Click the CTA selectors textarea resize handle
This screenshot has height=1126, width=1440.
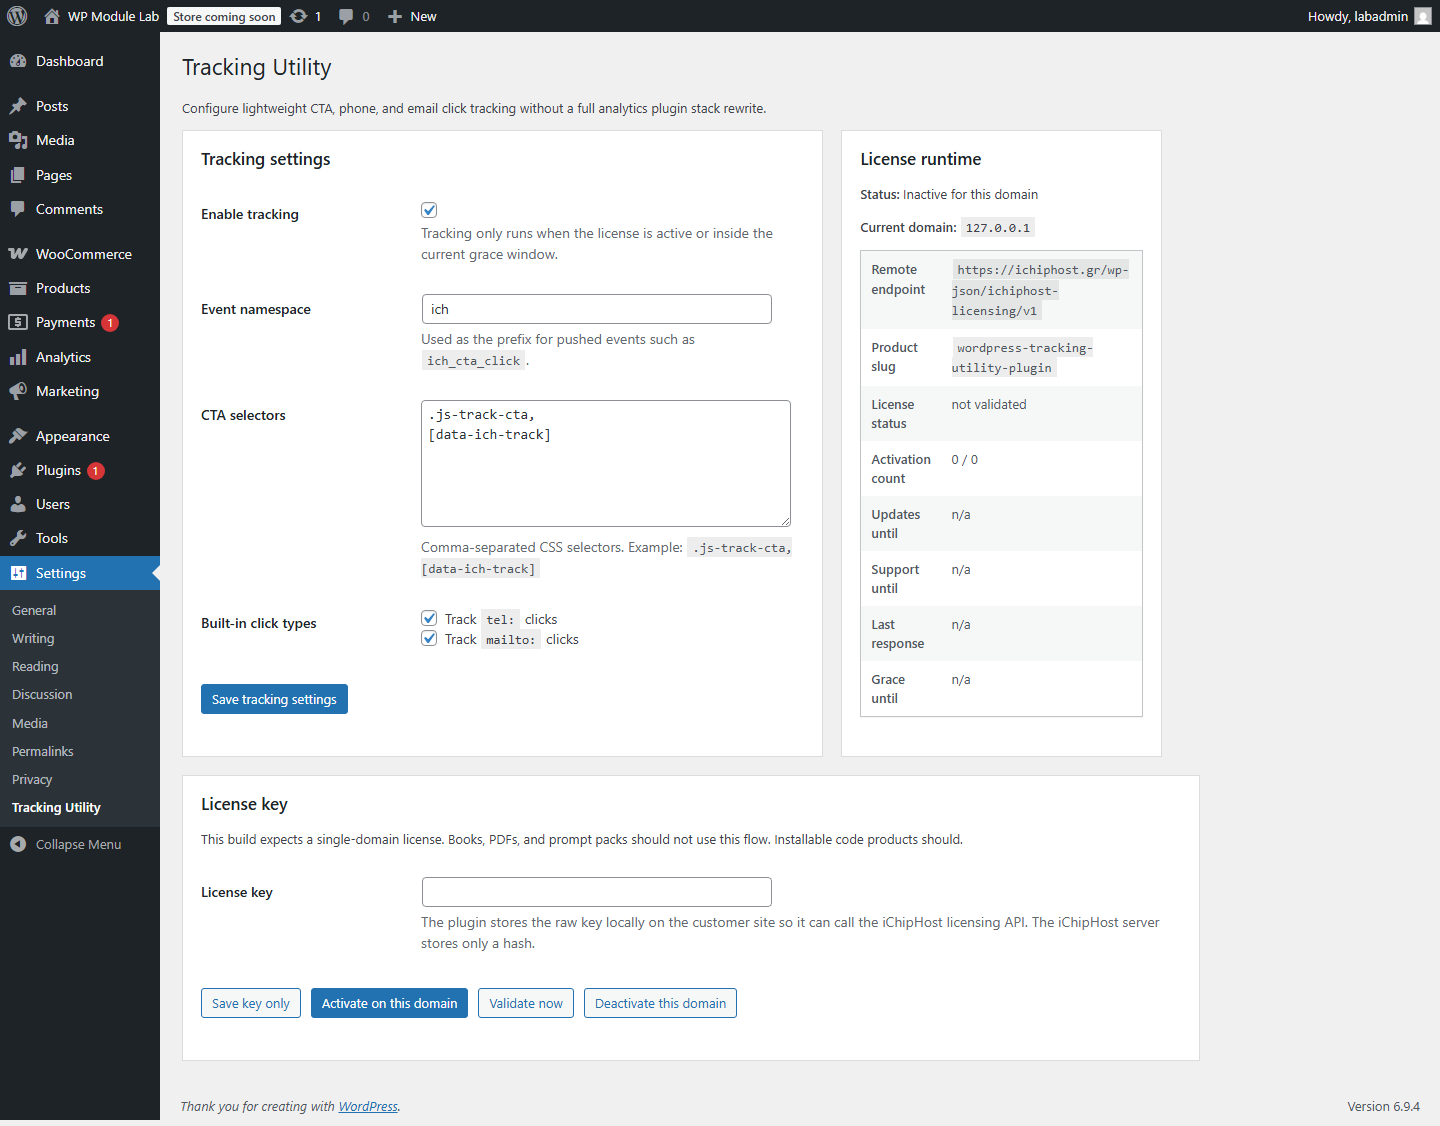tap(785, 521)
